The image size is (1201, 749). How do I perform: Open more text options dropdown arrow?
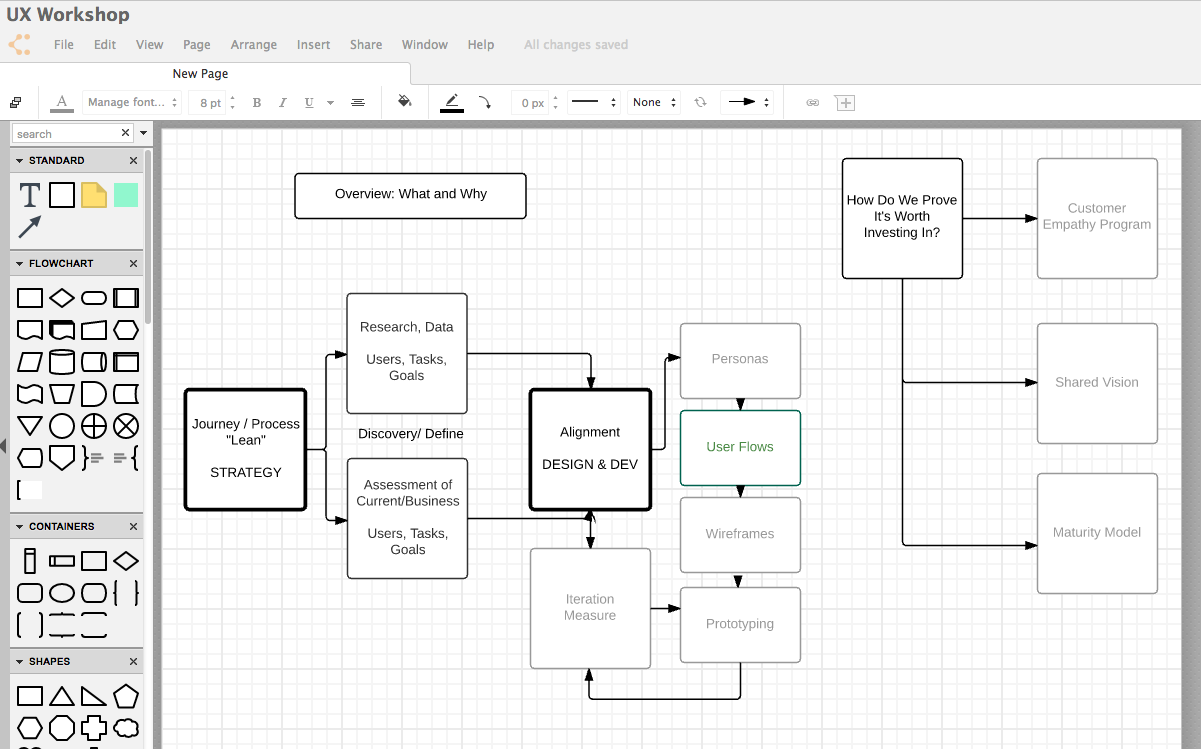coord(331,103)
